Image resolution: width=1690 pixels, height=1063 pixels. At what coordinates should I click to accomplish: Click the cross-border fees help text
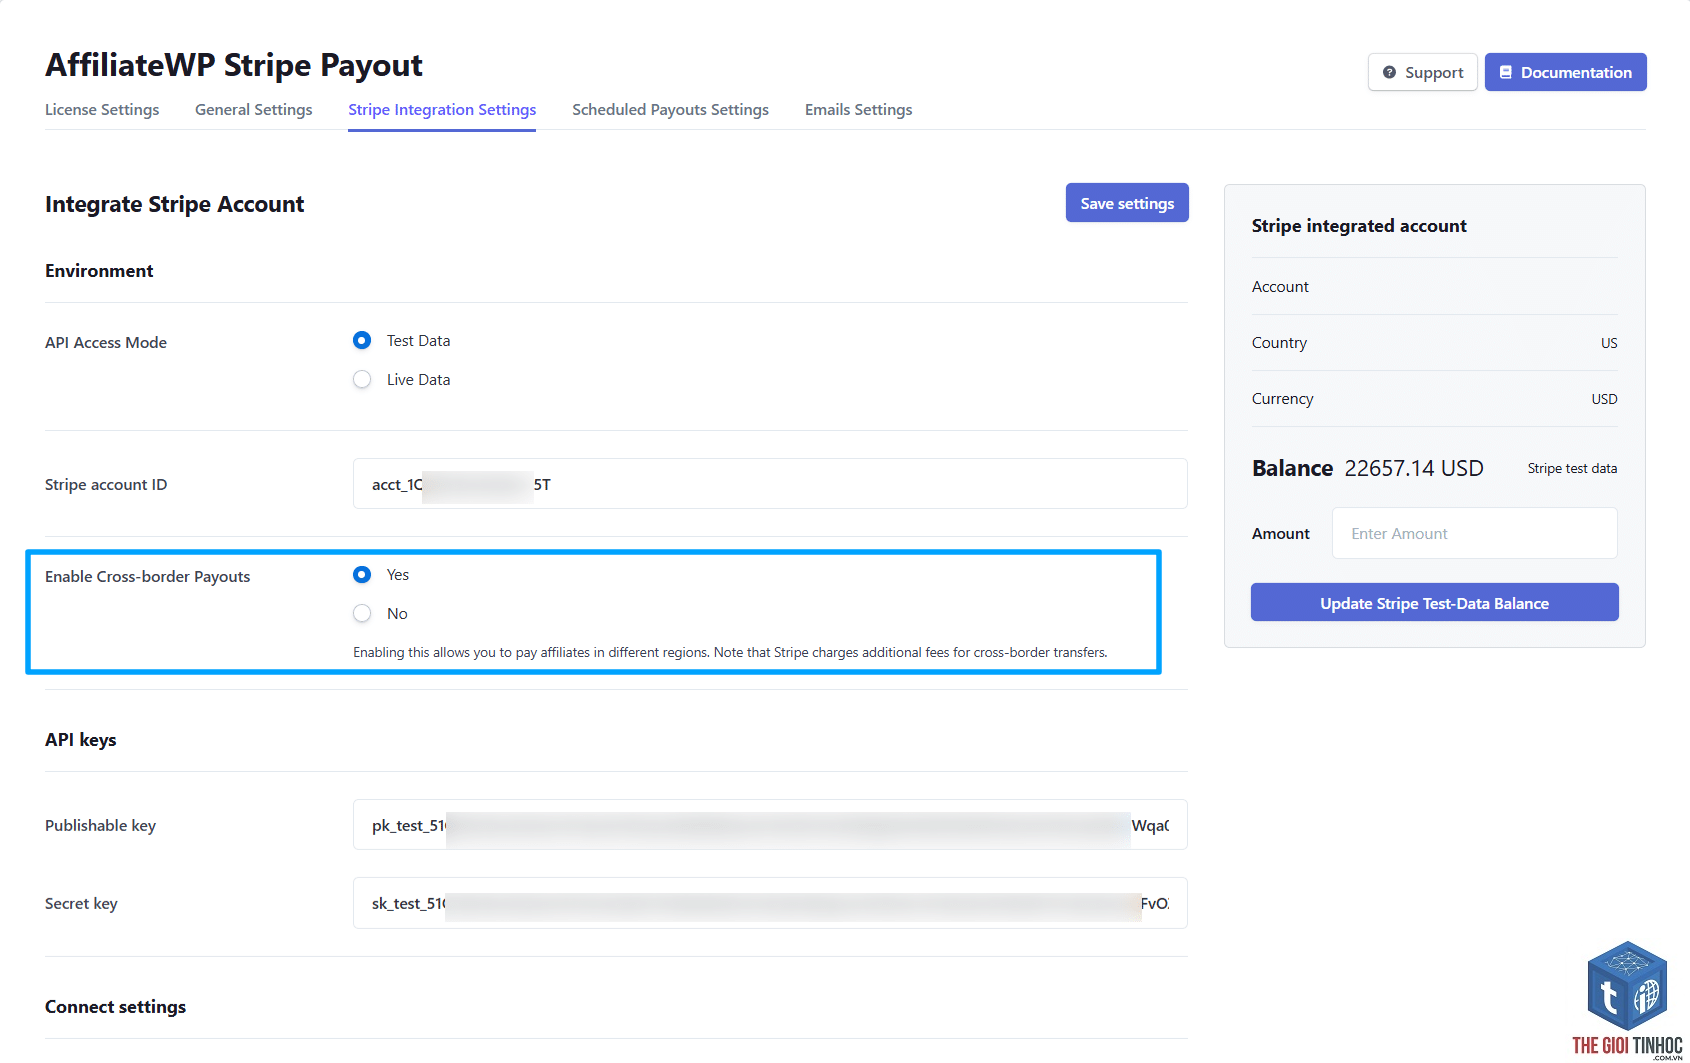730,652
